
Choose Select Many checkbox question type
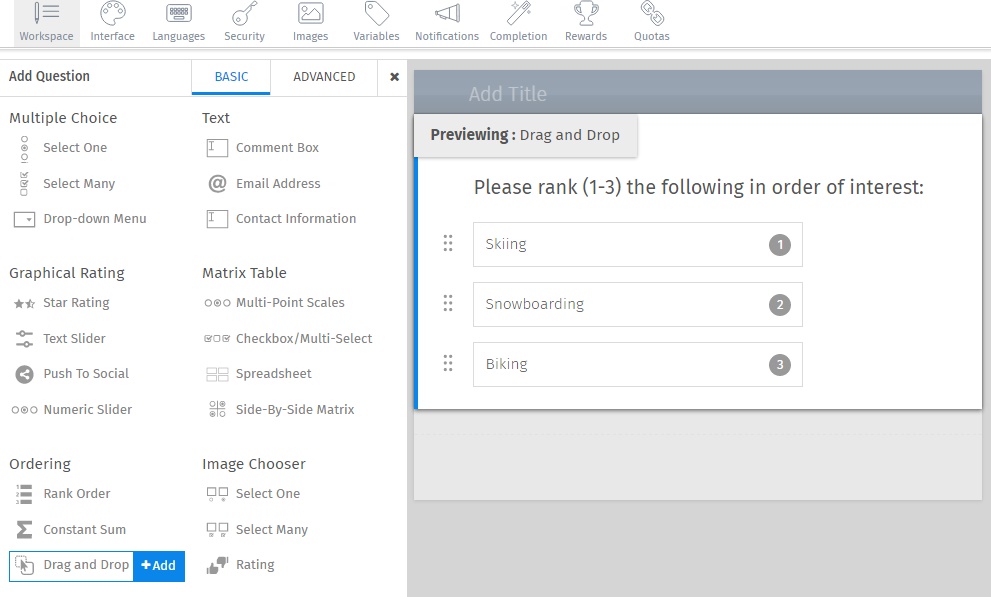pyautogui.click(x=78, y=184)
